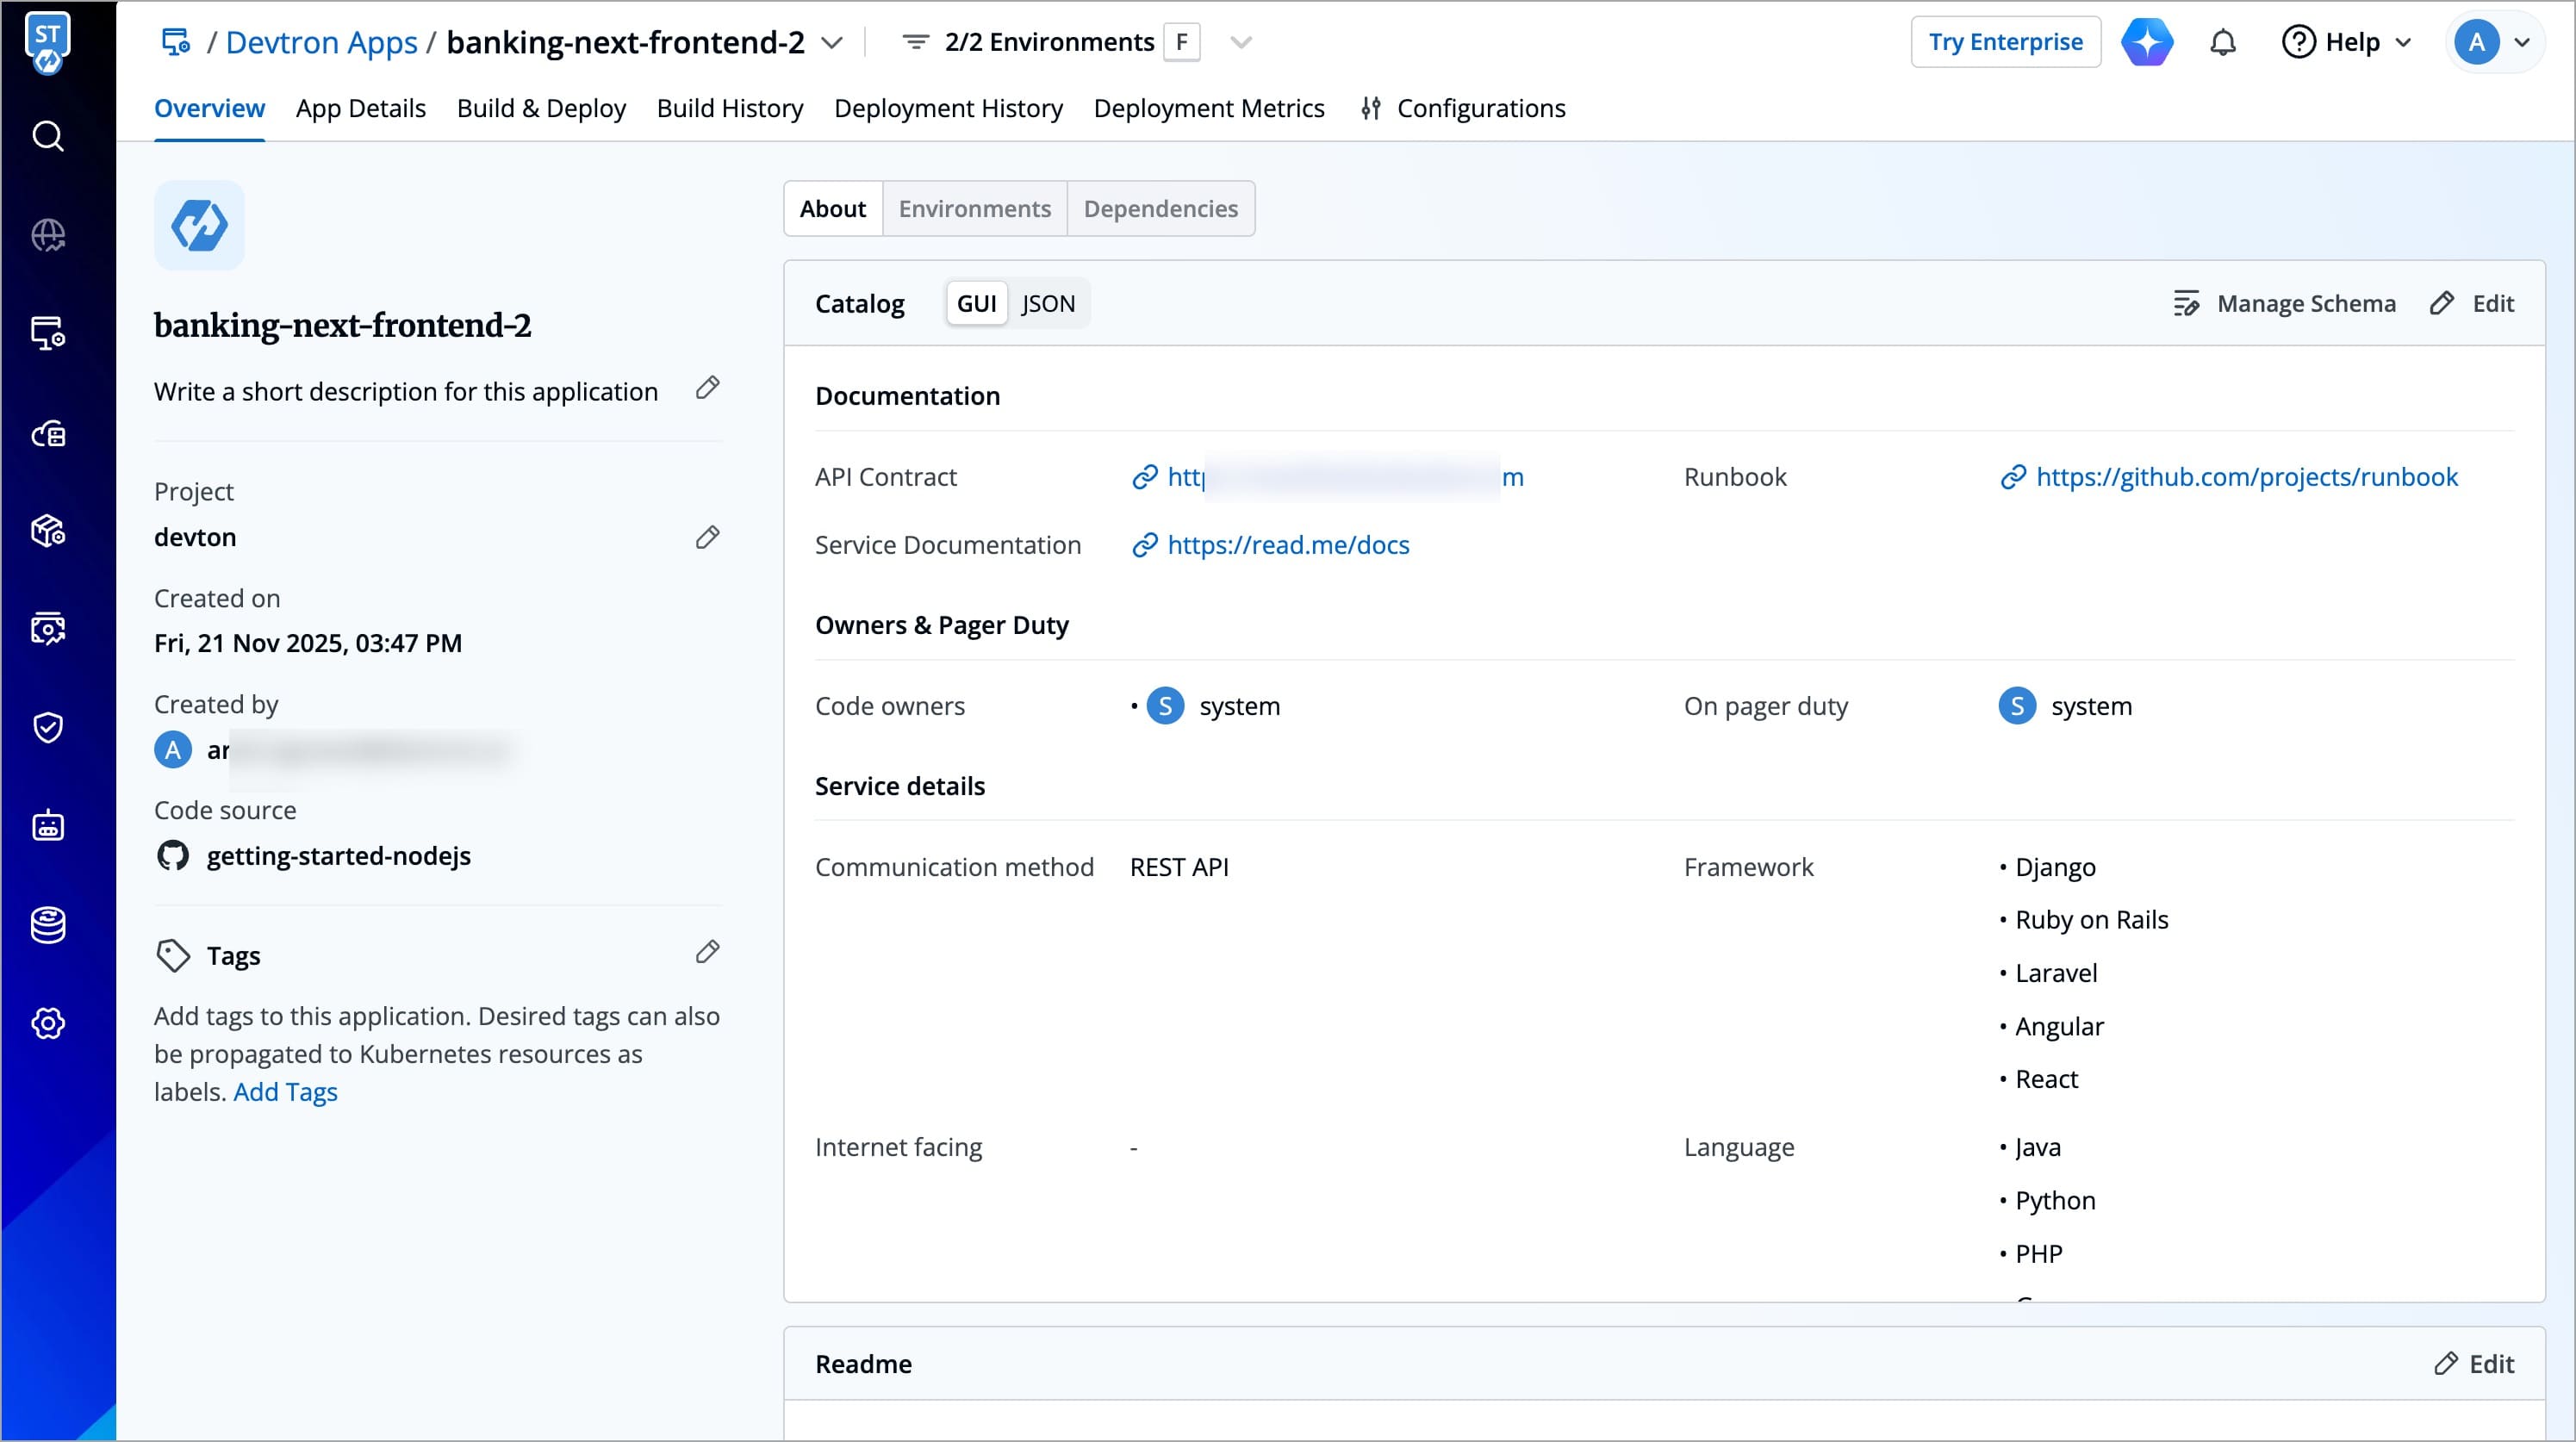Click the security shield sidebar icon
Screen dimensions: 2576x1442
point(48,727)
